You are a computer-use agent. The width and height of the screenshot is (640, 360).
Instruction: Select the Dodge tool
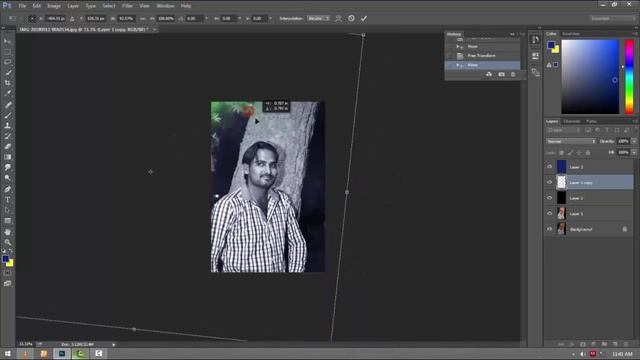[x=7, y=178]
